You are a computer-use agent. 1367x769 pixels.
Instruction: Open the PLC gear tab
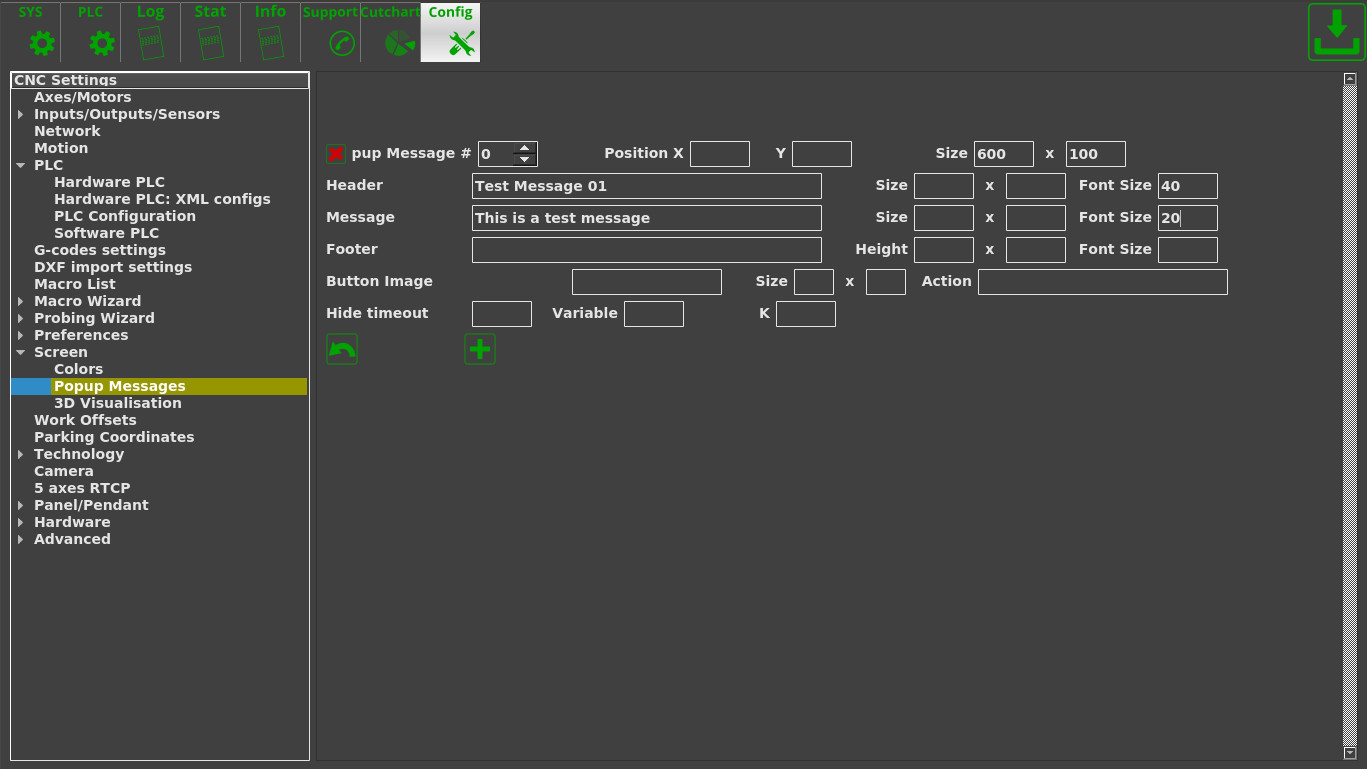91,33
